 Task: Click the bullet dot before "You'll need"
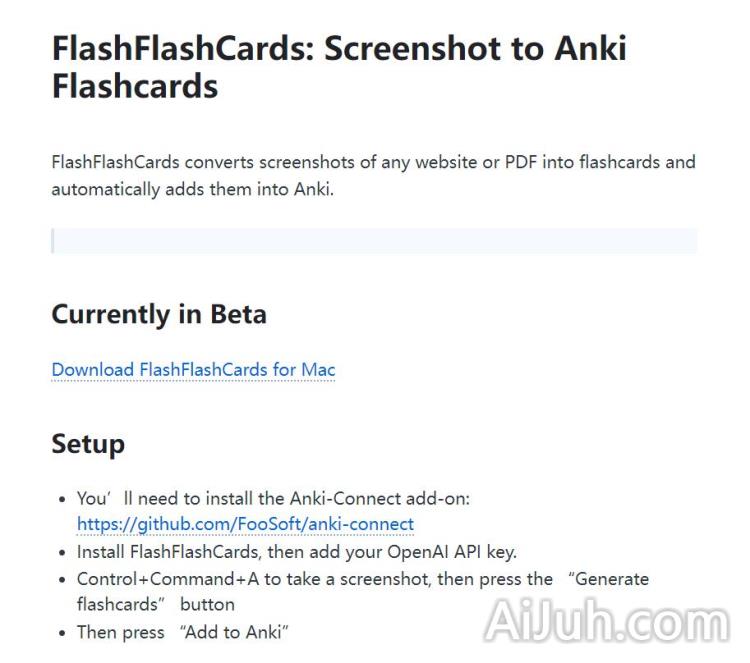pyautogui.click(x=64, y=499)
